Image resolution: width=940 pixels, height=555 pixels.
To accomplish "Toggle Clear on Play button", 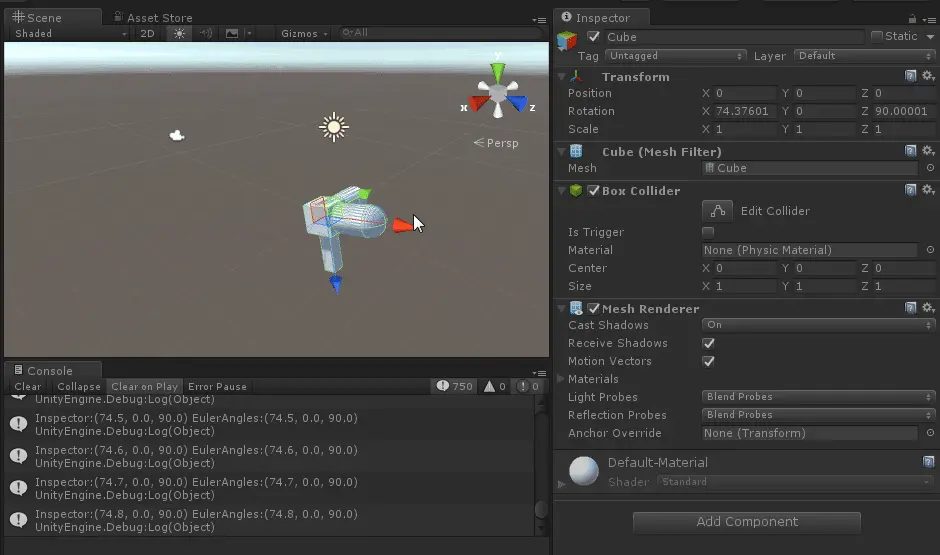I will pos(144,387).
